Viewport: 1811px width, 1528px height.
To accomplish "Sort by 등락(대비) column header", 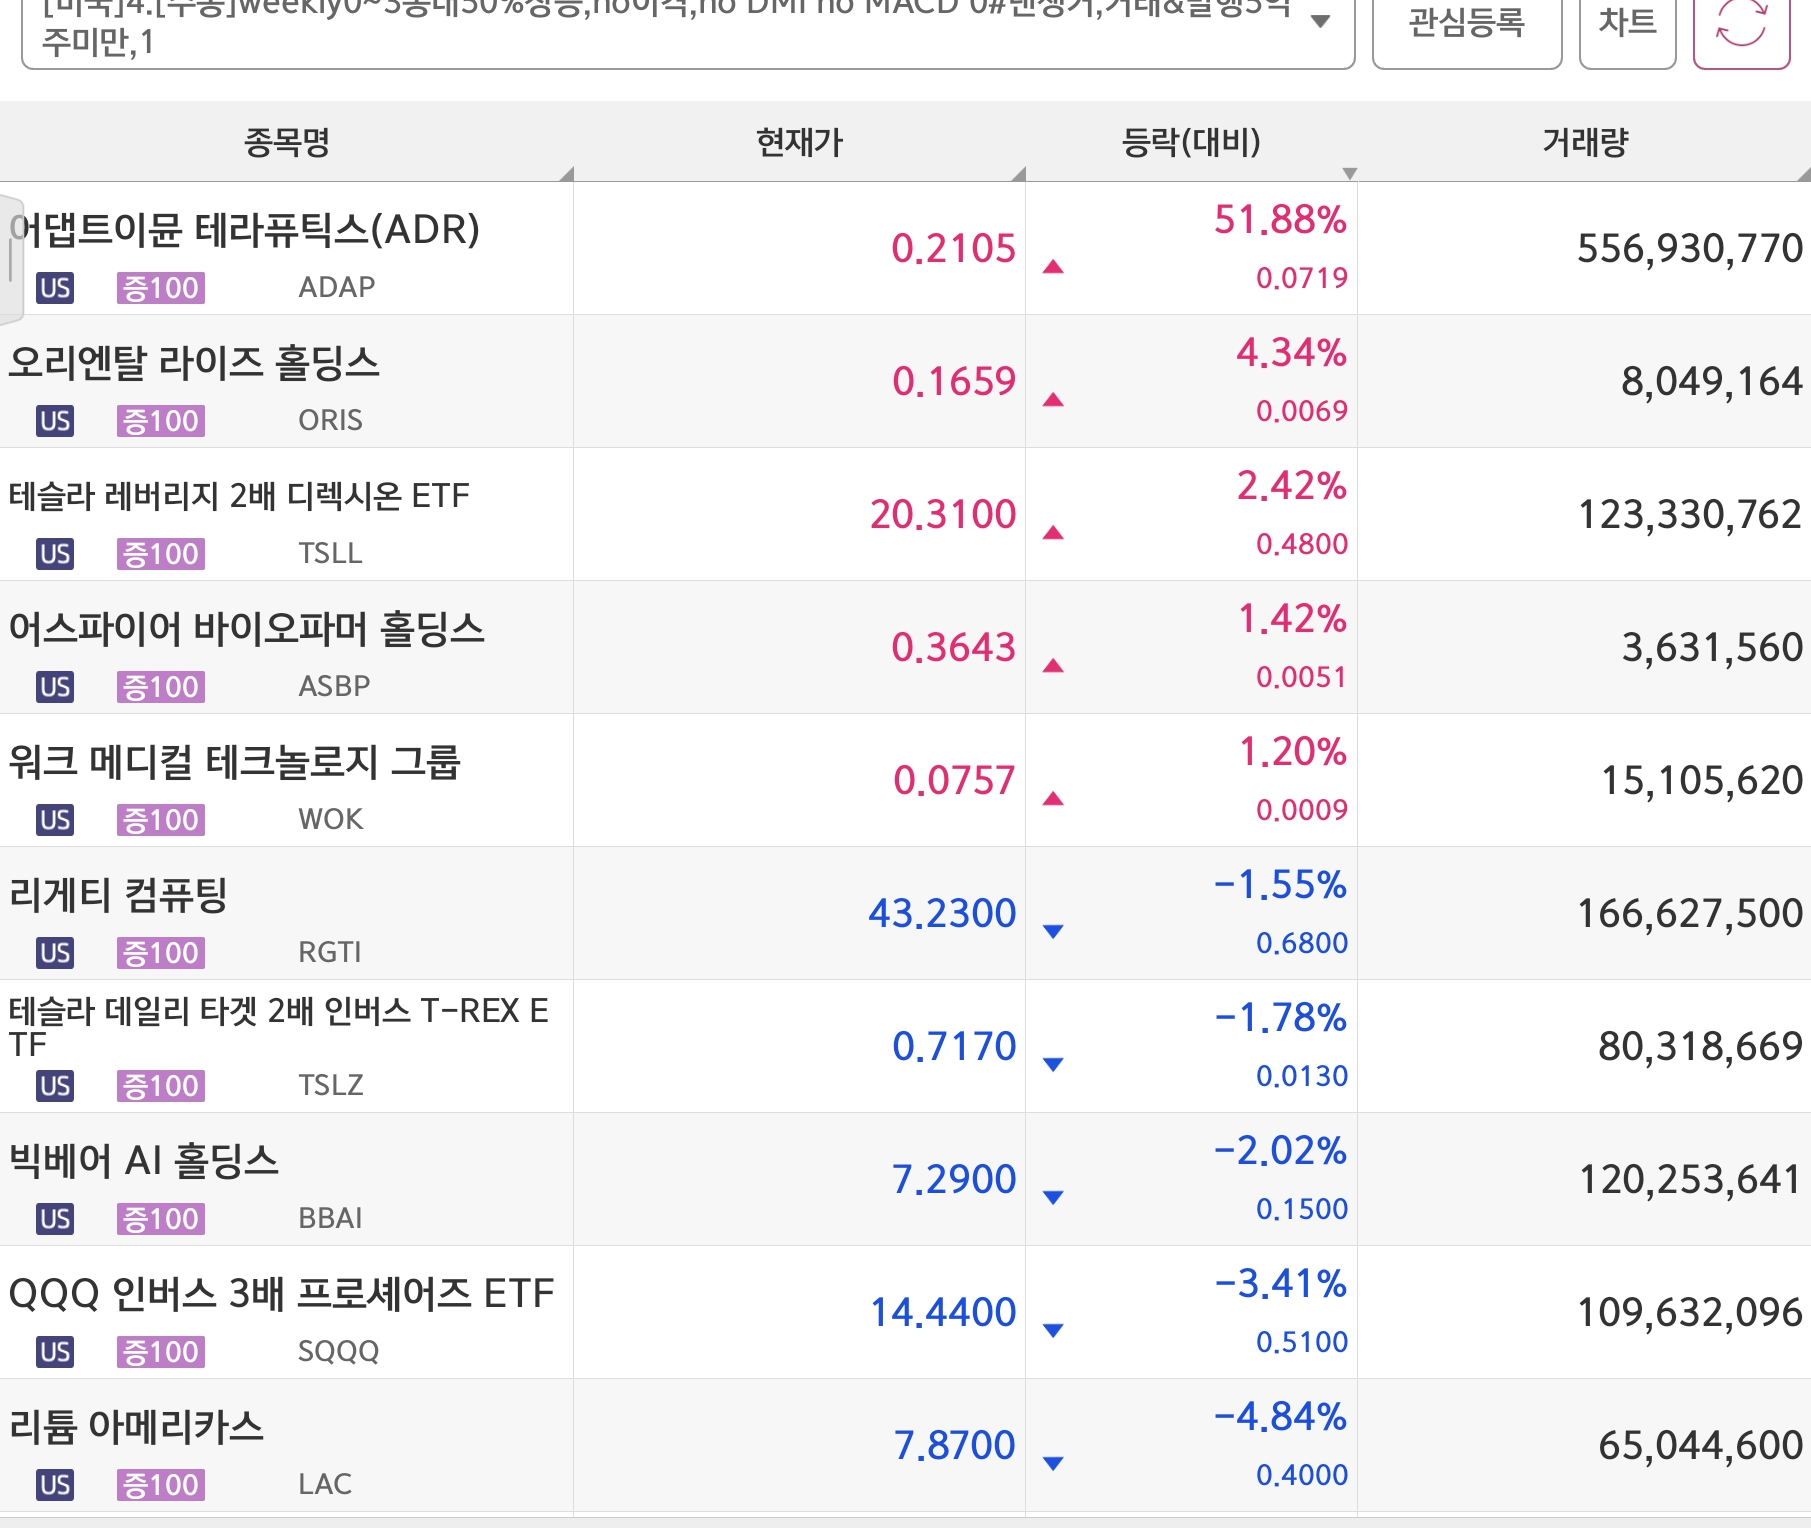I will click(1191, 142).
